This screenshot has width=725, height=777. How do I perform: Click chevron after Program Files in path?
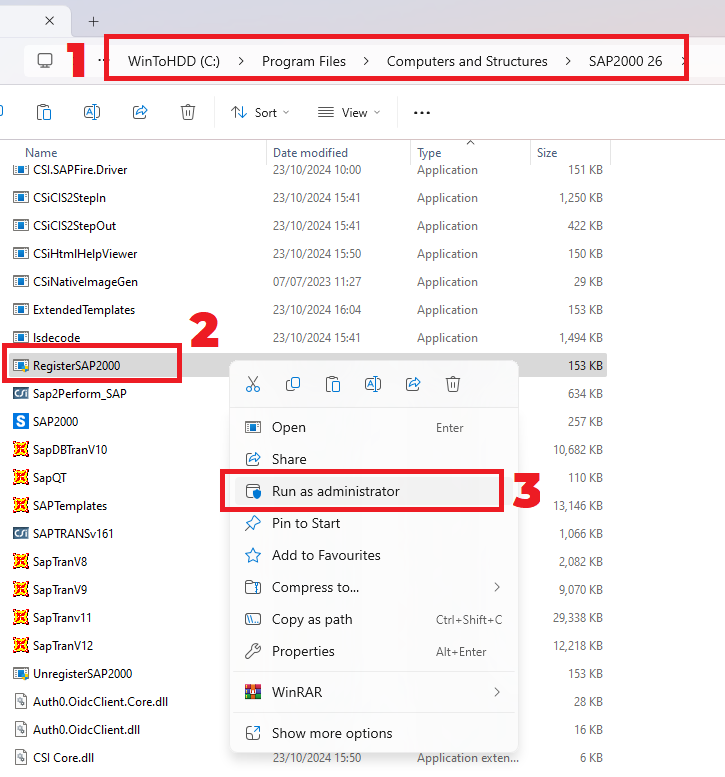point(366,61)
